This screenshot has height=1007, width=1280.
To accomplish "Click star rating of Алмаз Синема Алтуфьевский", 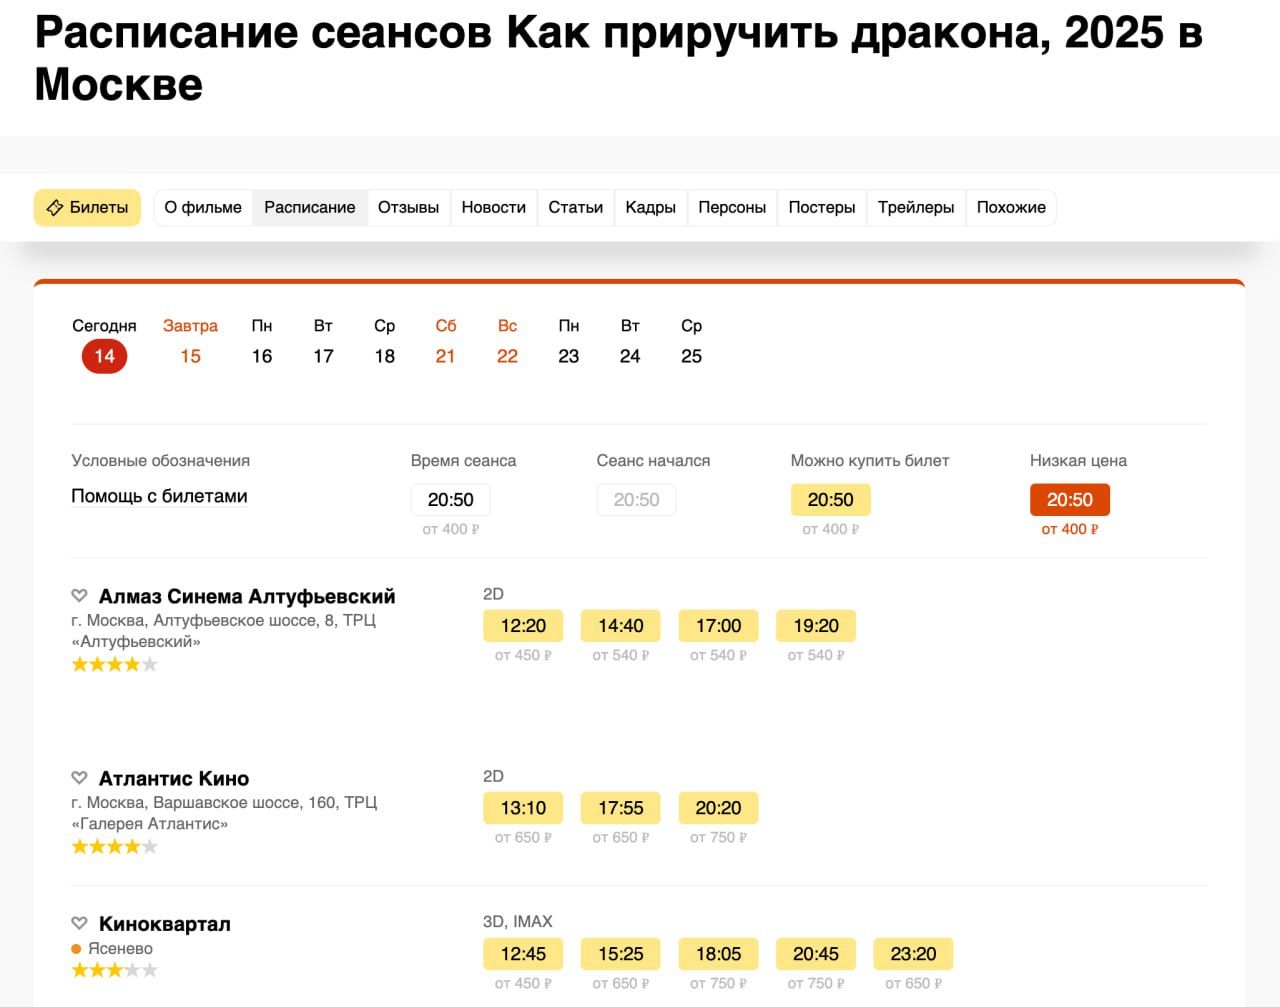I will click(x=114, y=665).
